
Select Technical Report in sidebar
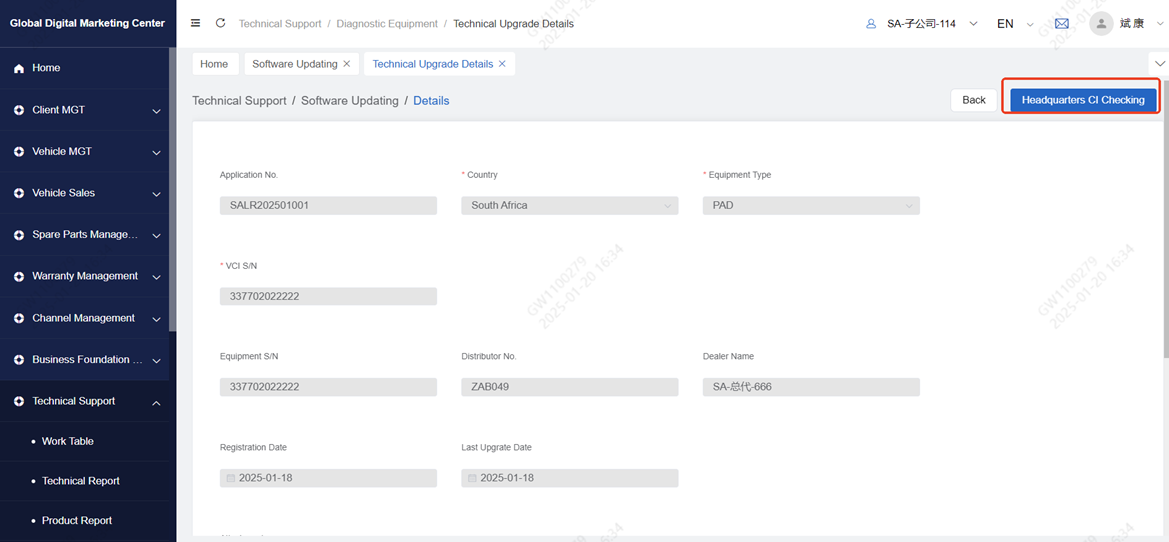click(x=80, y=481)
